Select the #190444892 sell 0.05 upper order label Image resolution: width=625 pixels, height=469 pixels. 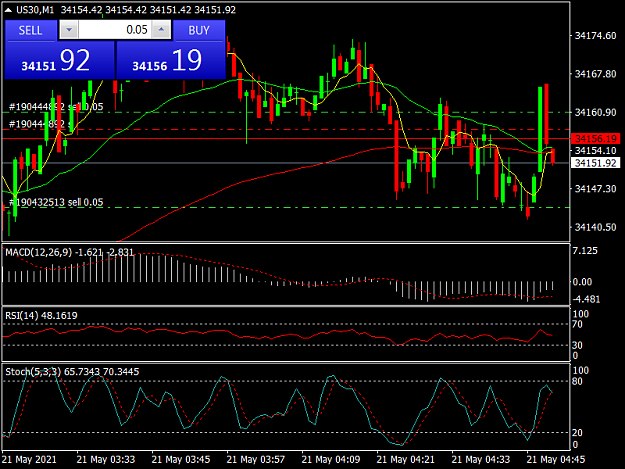click(x=56, y=107)
